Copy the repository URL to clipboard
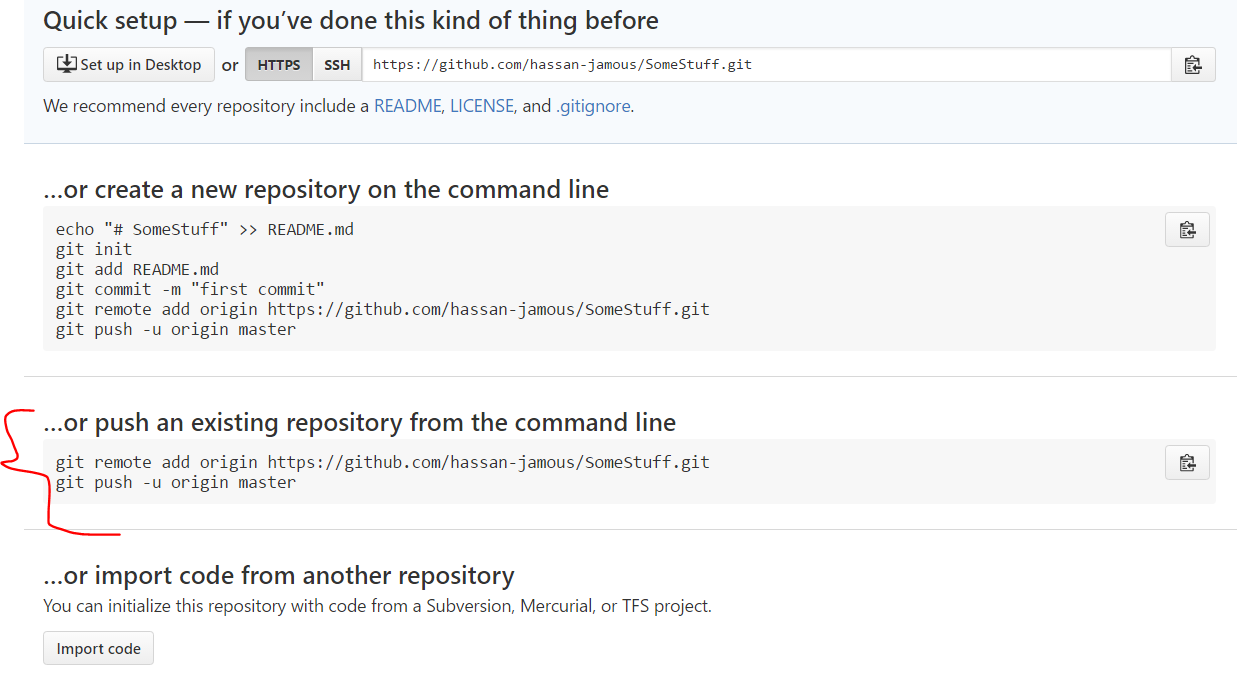The image size is (1237, 691). pos(1194,64)
